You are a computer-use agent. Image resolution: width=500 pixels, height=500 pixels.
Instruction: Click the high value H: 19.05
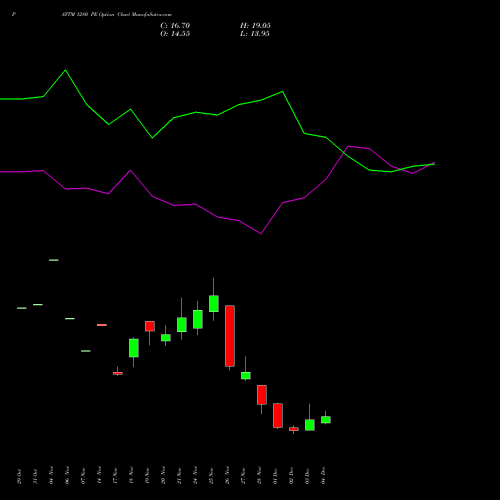pos(255,26)
